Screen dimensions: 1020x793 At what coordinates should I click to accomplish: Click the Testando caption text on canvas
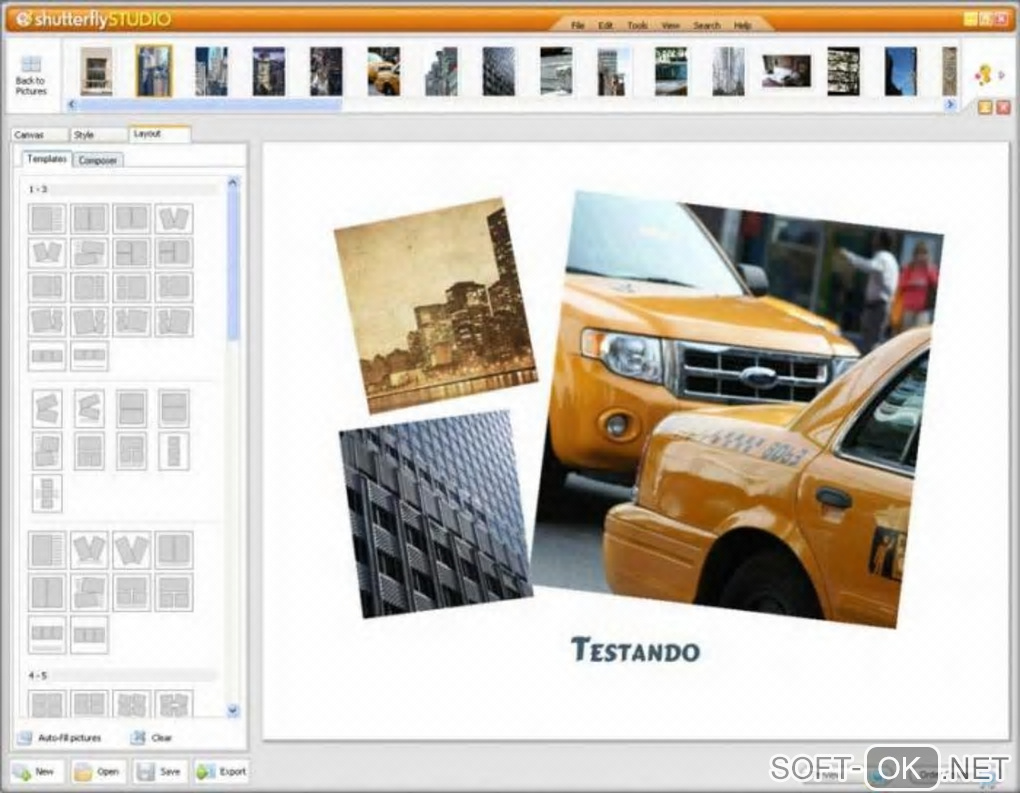pyautogui.click(x=635, y=650)
